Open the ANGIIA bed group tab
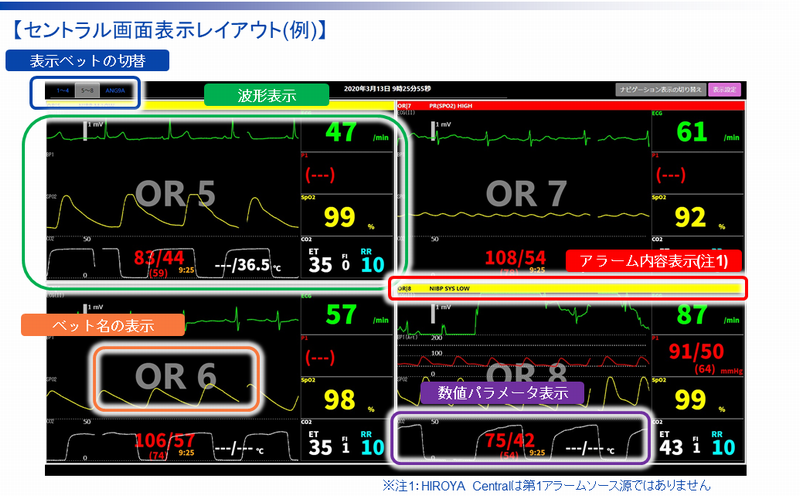This screenshot has width=800, height=496. tap(118, 91)
